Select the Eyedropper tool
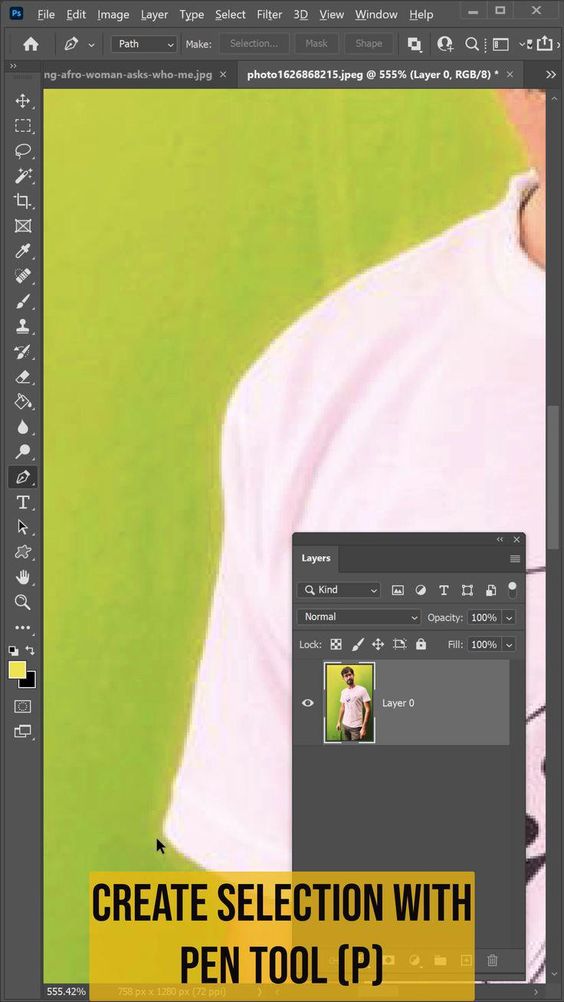The height and width of the screenshot is (1002, 564). click(23, 251)
